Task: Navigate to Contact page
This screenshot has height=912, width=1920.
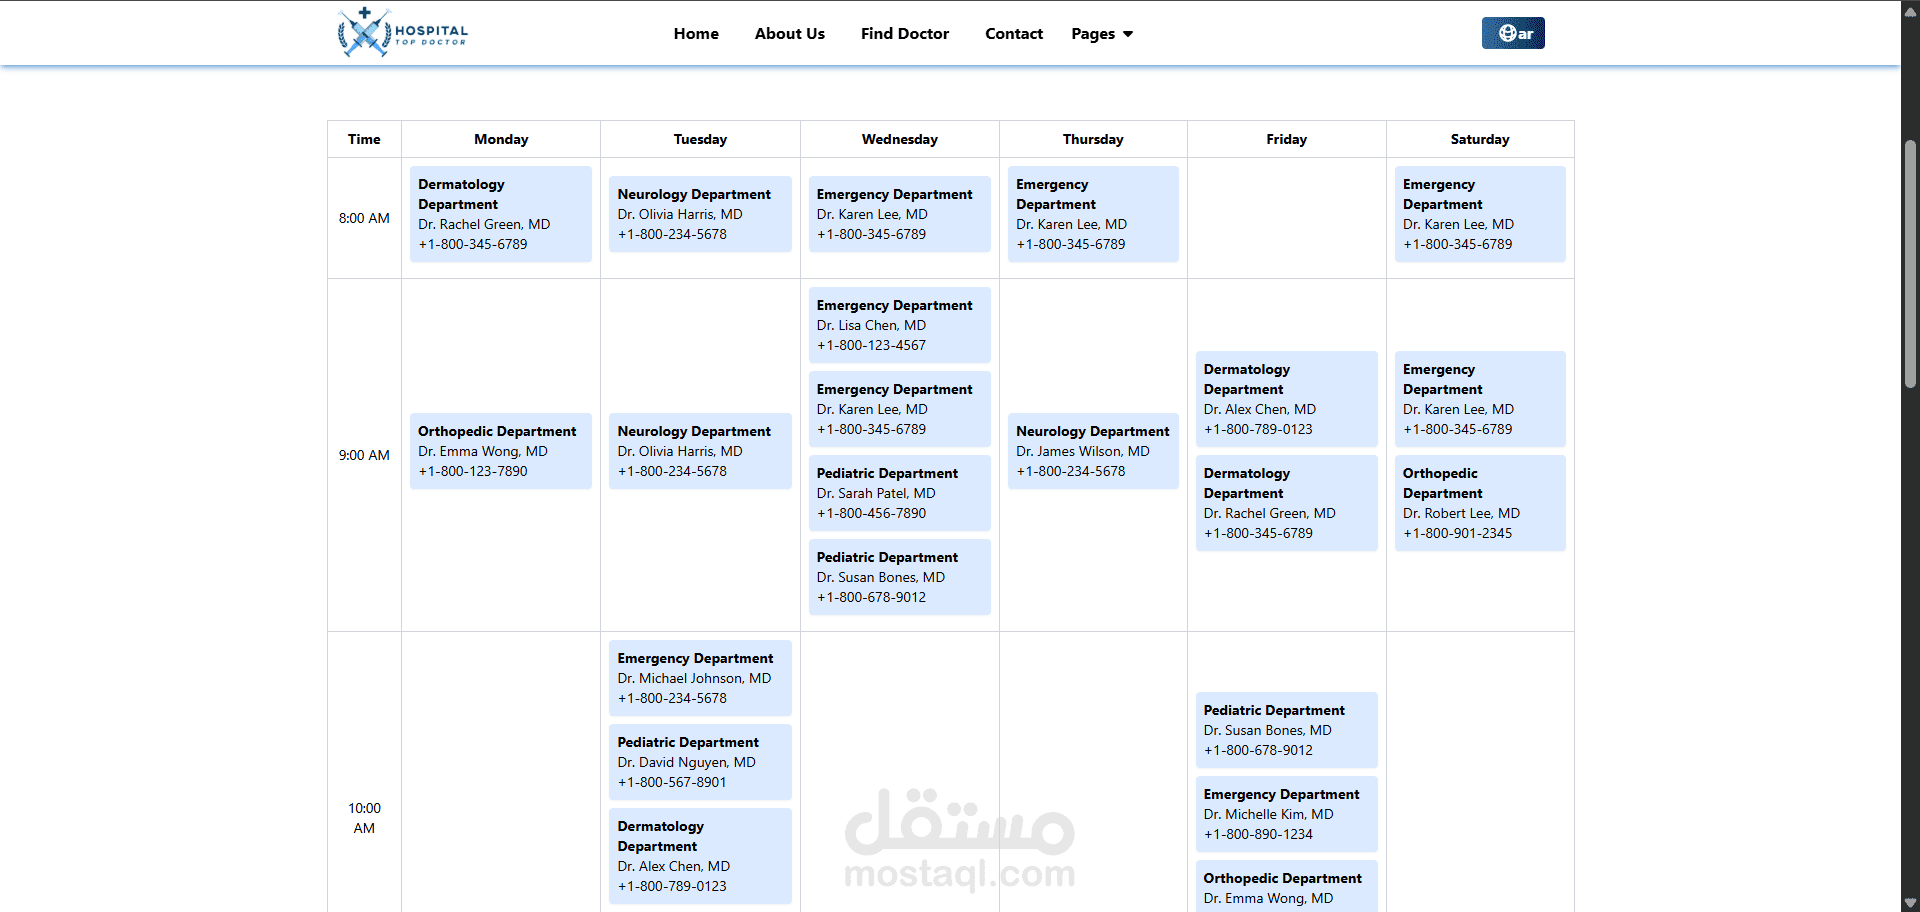Action: coord(1014,33)
